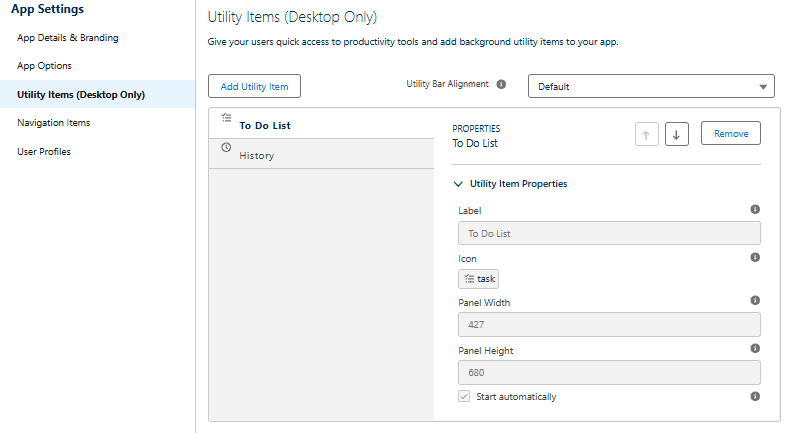Click into the Panel Width field
The height and width of the screenshot is (433, 795).
608,325
